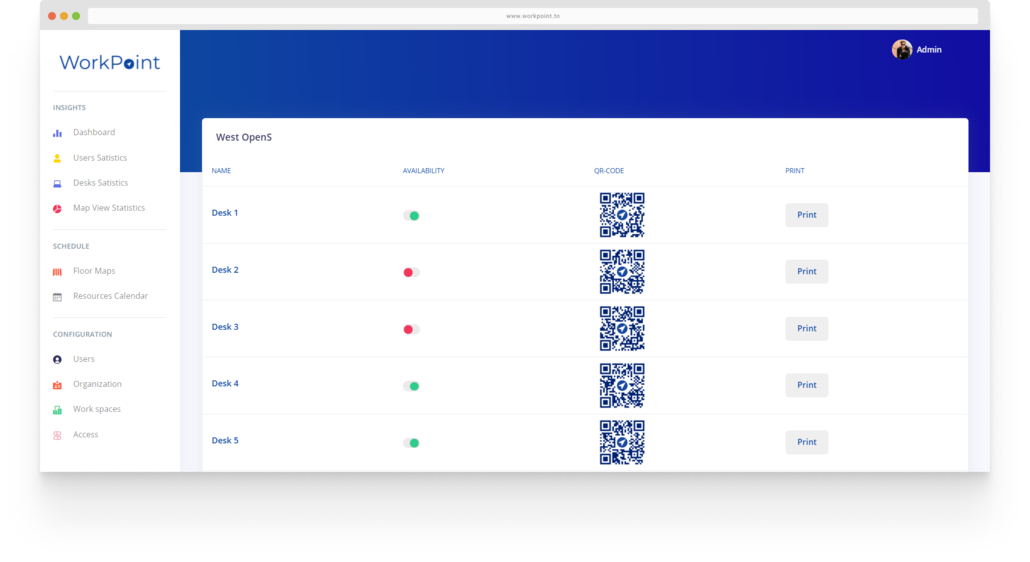Open the Access menu item
Viewport: 1030px width, 562px height.
tap(85, 434)
